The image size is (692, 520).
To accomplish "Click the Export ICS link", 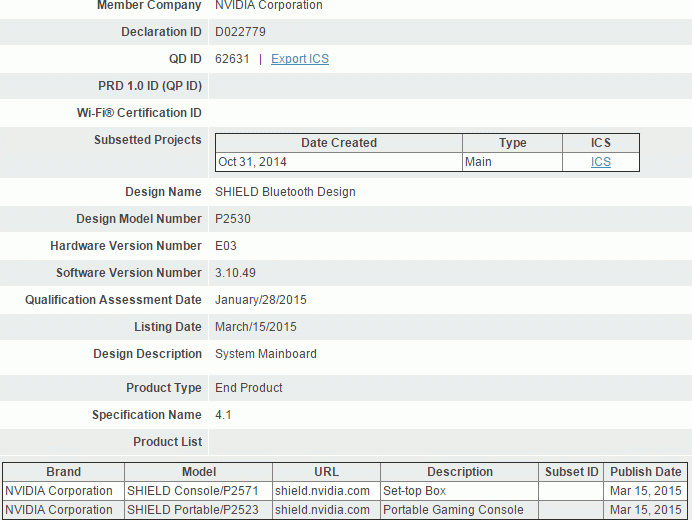I will coord(299,59).
